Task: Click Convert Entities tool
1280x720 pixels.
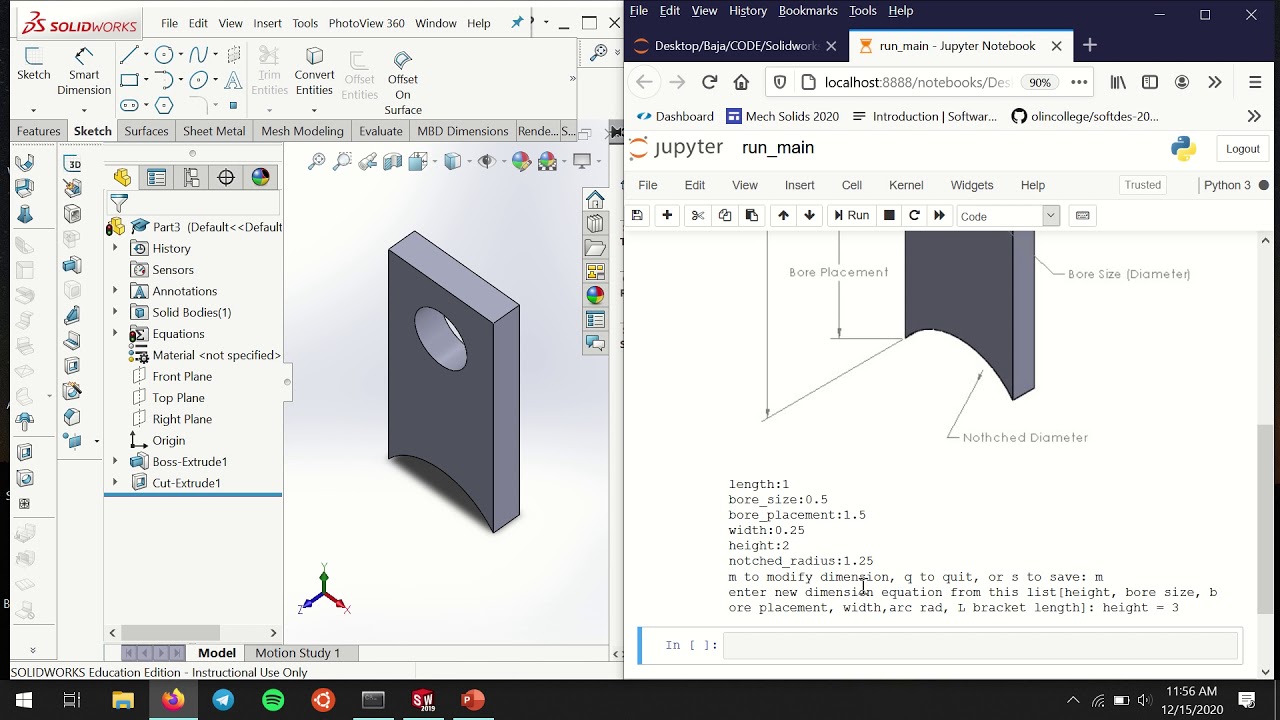Action: 314,72
